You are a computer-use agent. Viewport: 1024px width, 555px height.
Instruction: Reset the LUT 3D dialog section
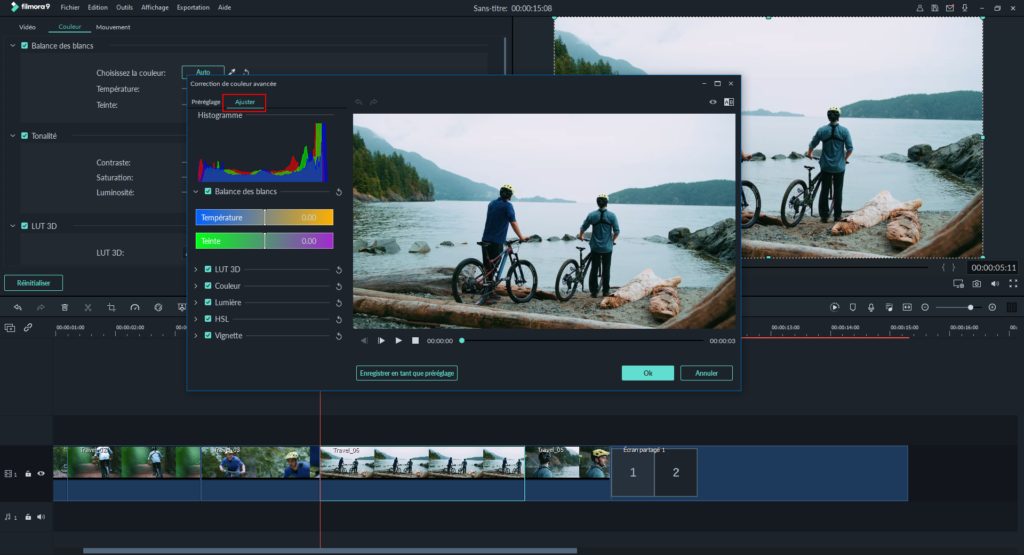339,270
